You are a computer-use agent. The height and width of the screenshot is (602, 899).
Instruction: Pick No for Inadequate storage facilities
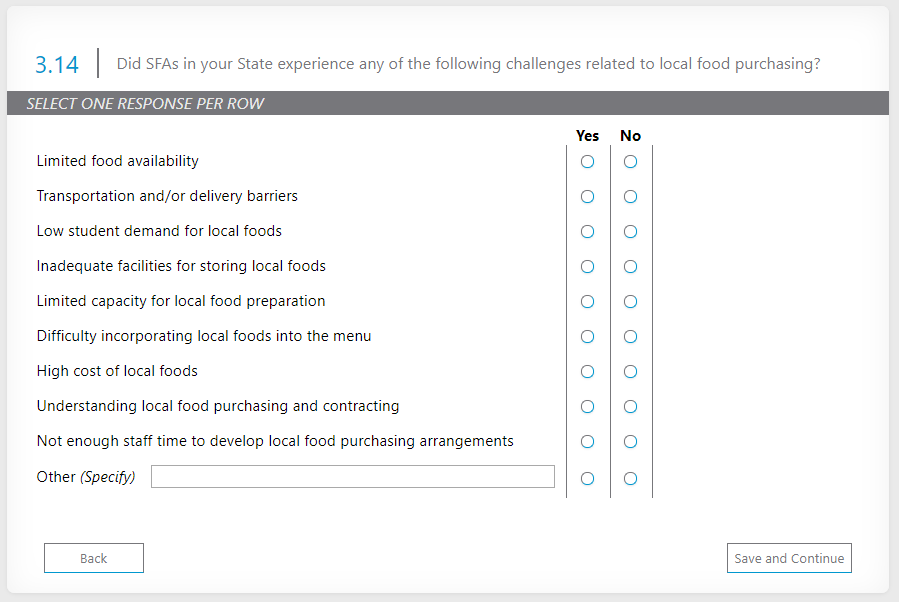pyautogui.click(x=630, y=267)
